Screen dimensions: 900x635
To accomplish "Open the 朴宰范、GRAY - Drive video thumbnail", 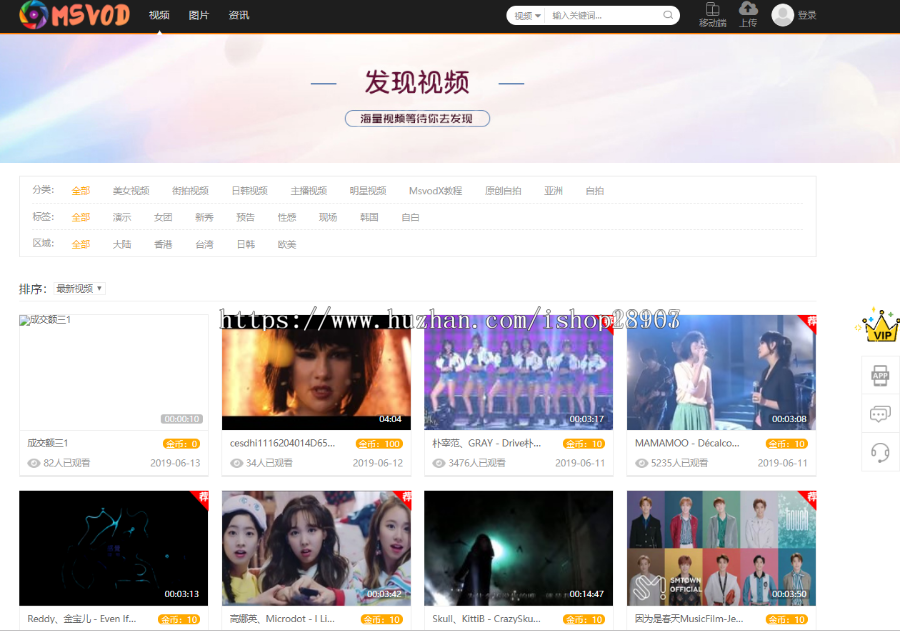I will (x=518, y=372).
